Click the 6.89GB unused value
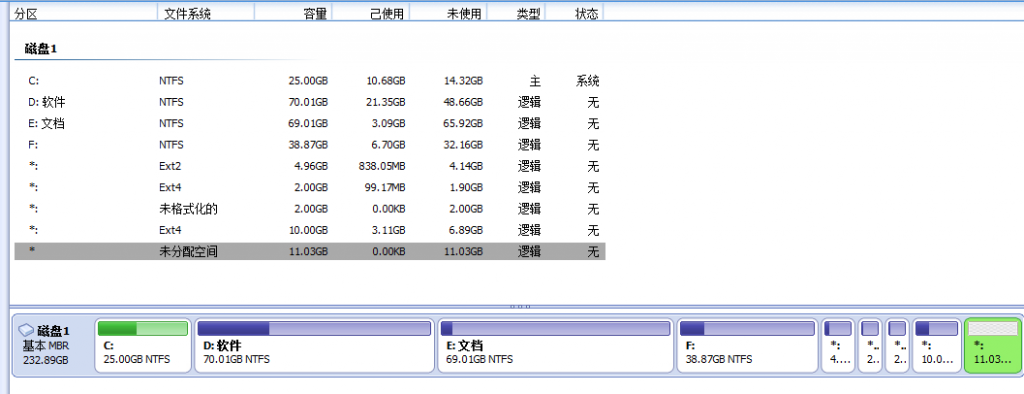The image size is (1024, 394). coord(466,230)
